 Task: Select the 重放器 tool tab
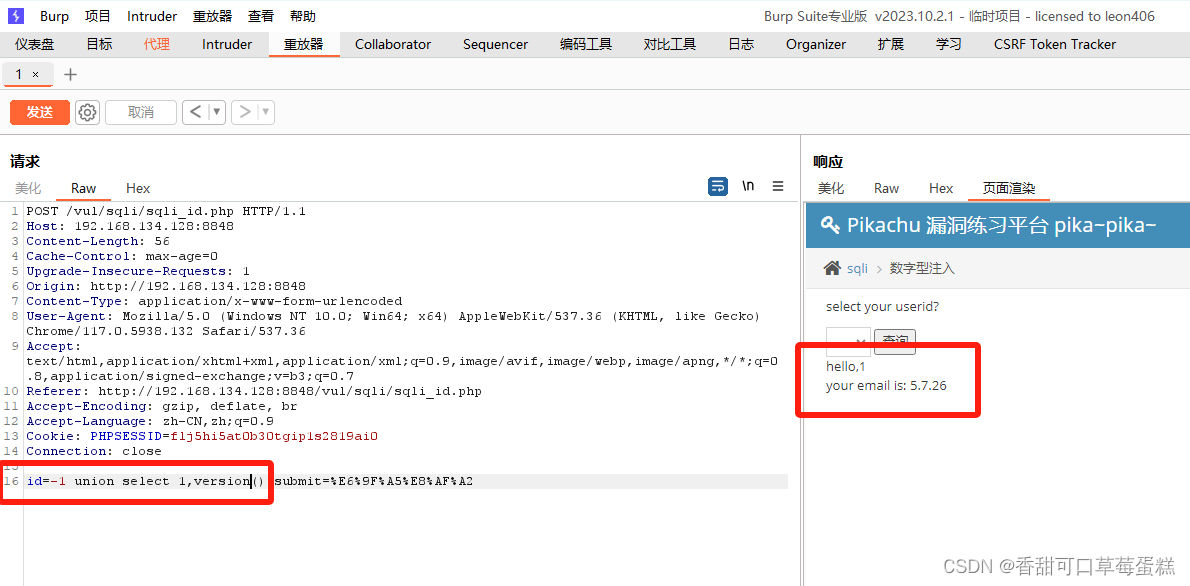pyautogui.click(x=304, y=45)
